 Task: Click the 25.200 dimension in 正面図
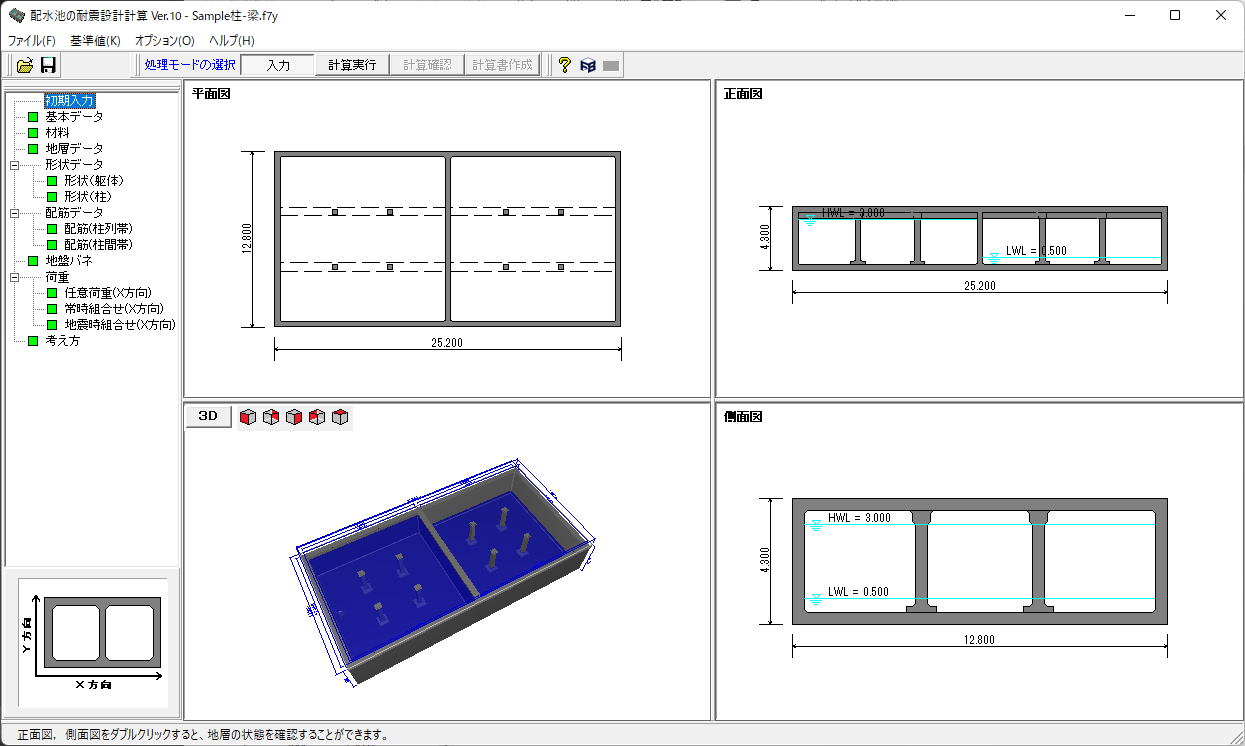(x=980, y=286)
